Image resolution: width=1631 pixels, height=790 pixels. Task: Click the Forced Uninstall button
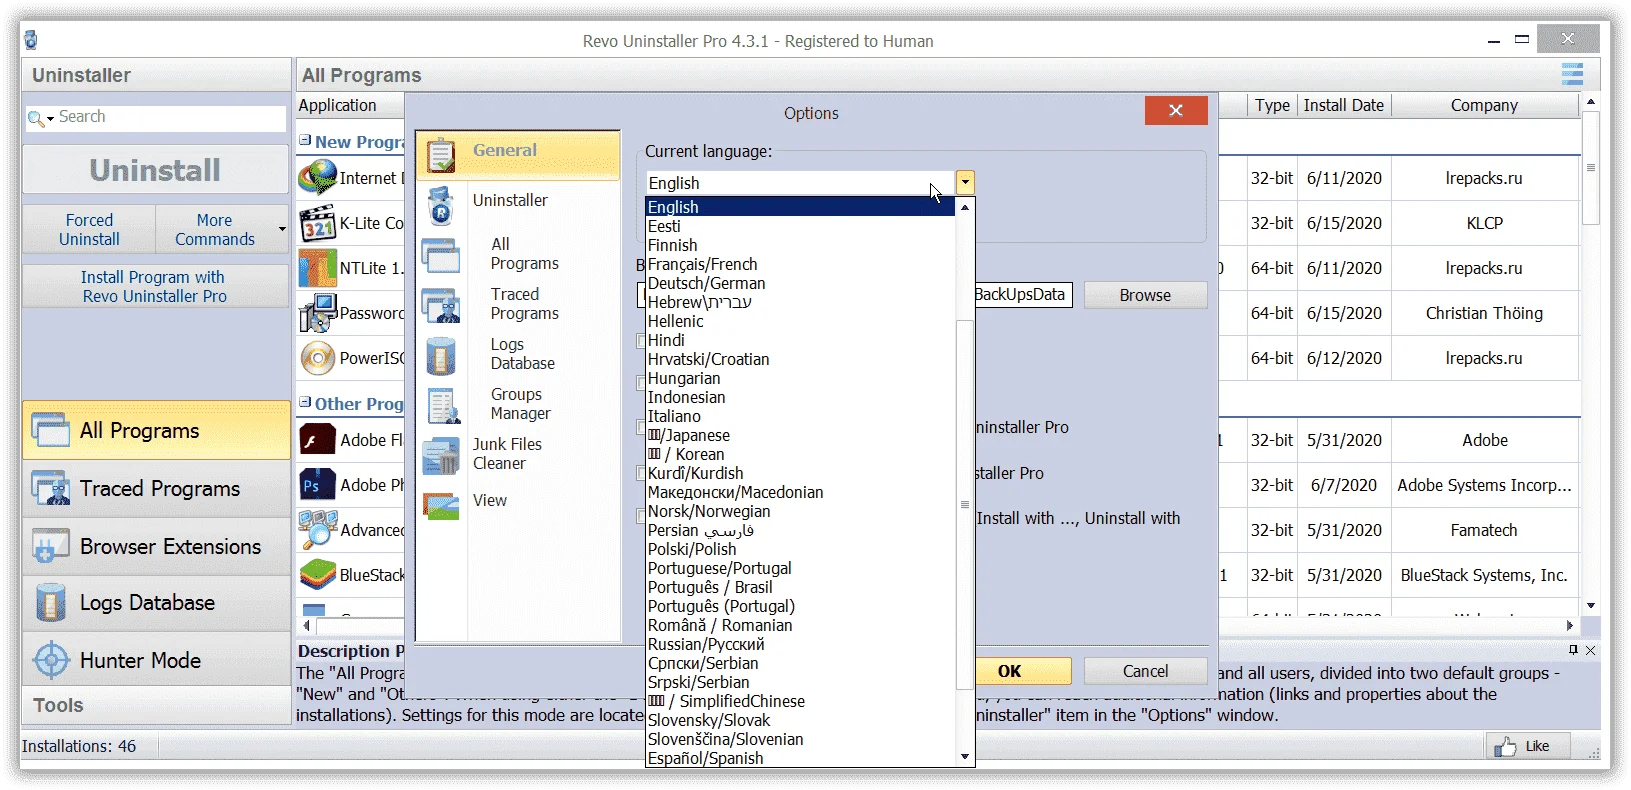pos(89,229)
